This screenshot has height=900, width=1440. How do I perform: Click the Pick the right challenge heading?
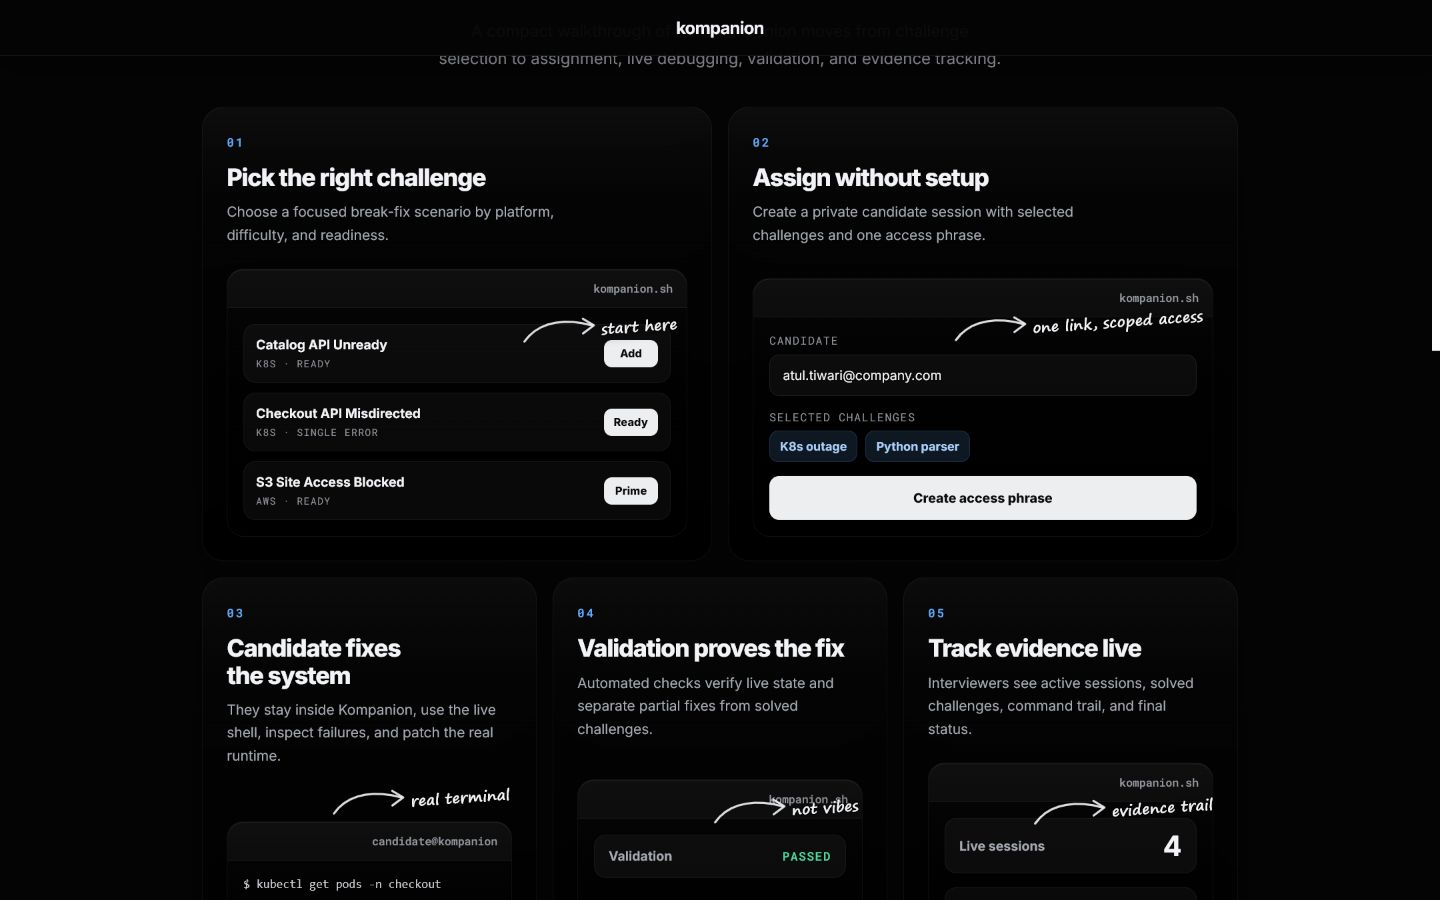pos(356,178)
